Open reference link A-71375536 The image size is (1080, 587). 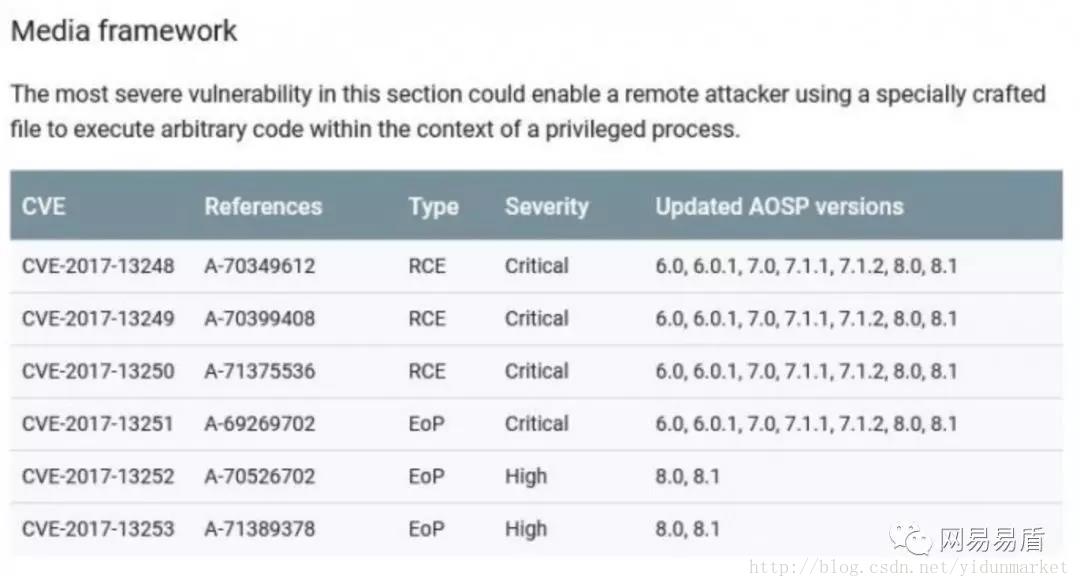coord(260,371)
